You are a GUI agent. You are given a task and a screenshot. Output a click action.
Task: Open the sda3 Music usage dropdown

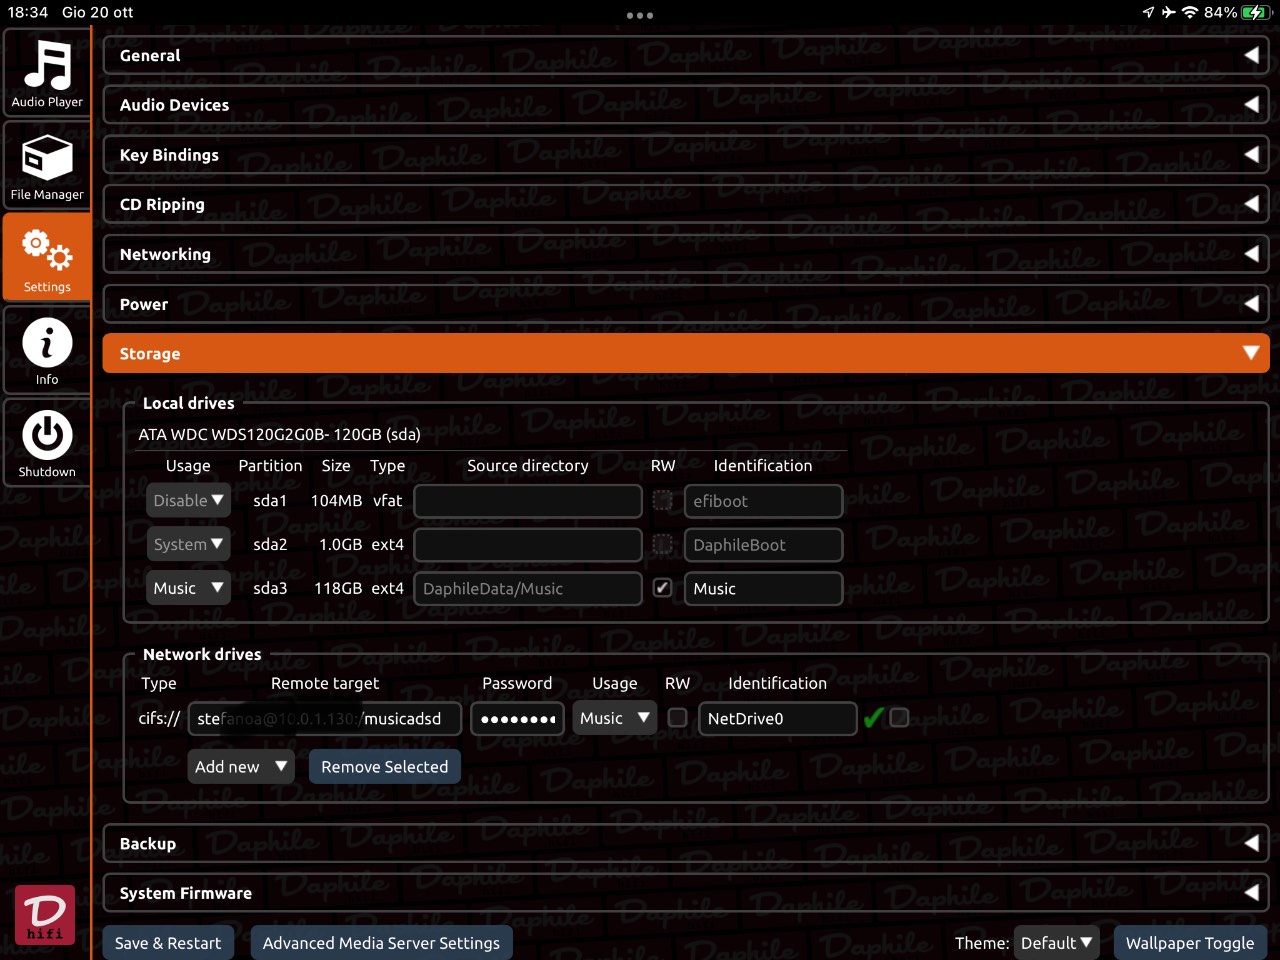pyautogui.click(x=188, y=588)
